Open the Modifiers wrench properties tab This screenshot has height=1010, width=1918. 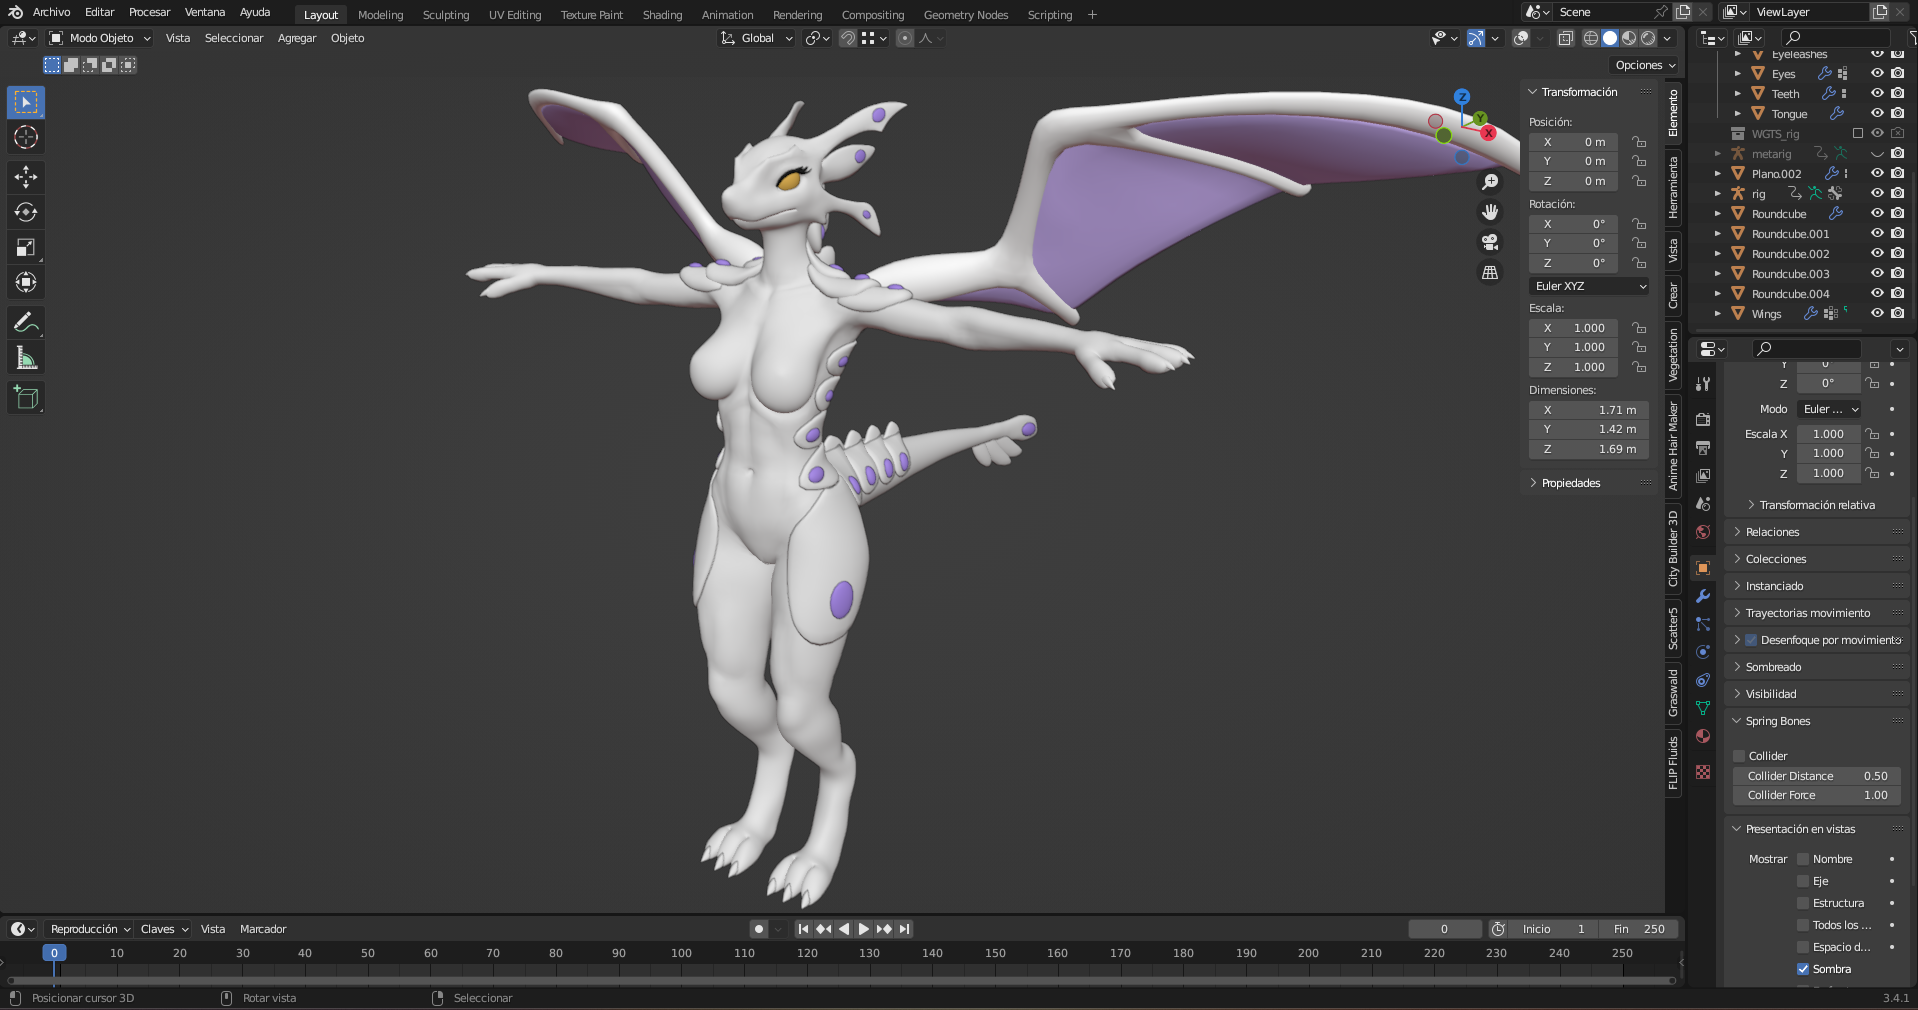(1703, 596)
